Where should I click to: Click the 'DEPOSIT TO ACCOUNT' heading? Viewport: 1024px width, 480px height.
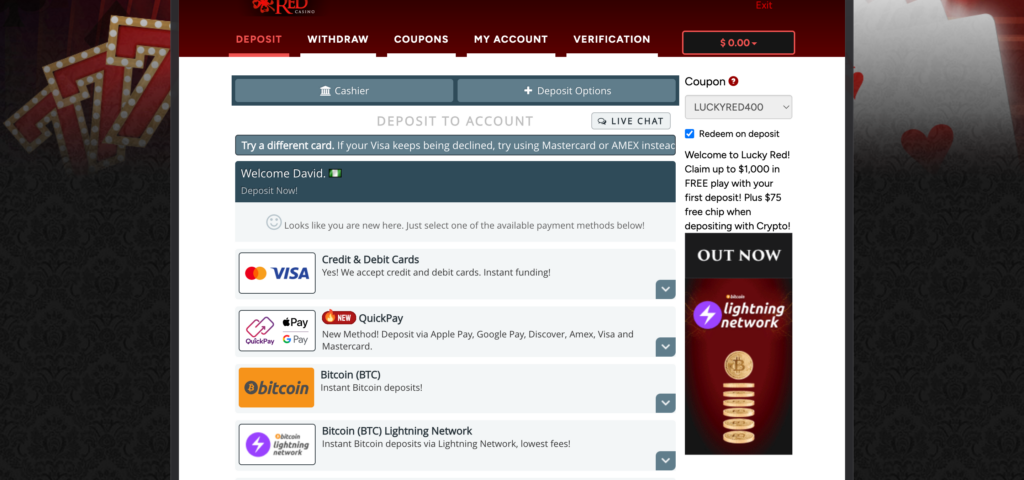(x=455, y=121)
